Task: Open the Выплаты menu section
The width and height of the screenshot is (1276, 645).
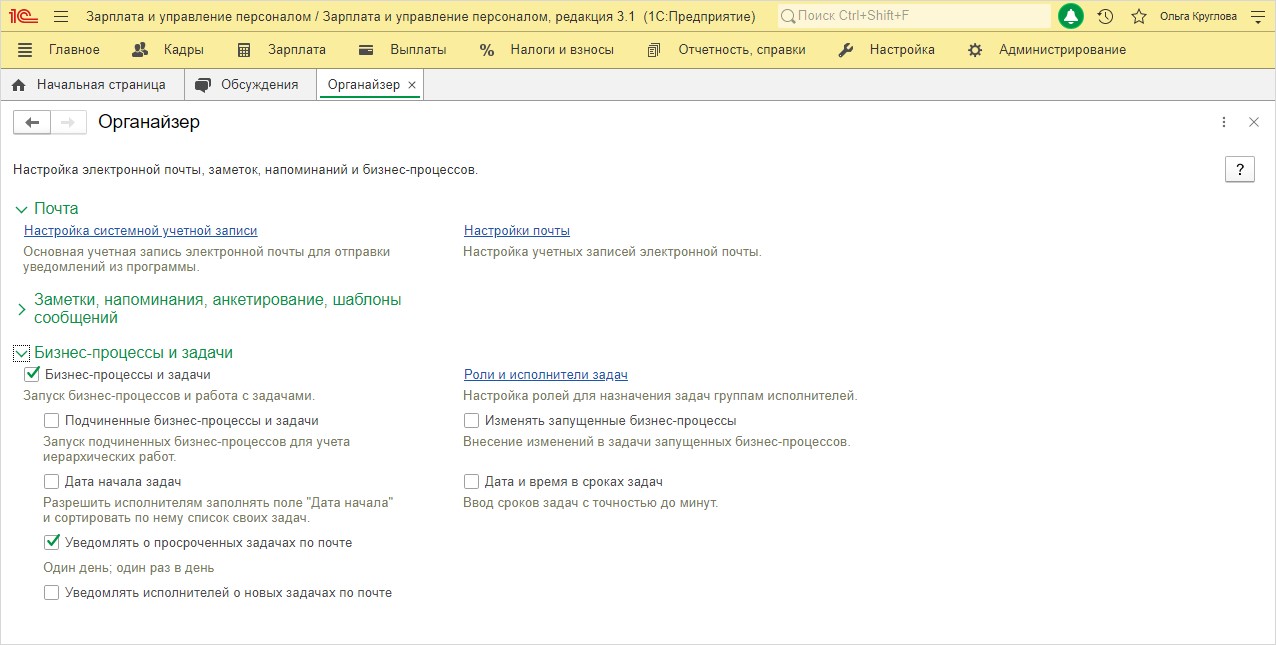Action: pos(418,50)
